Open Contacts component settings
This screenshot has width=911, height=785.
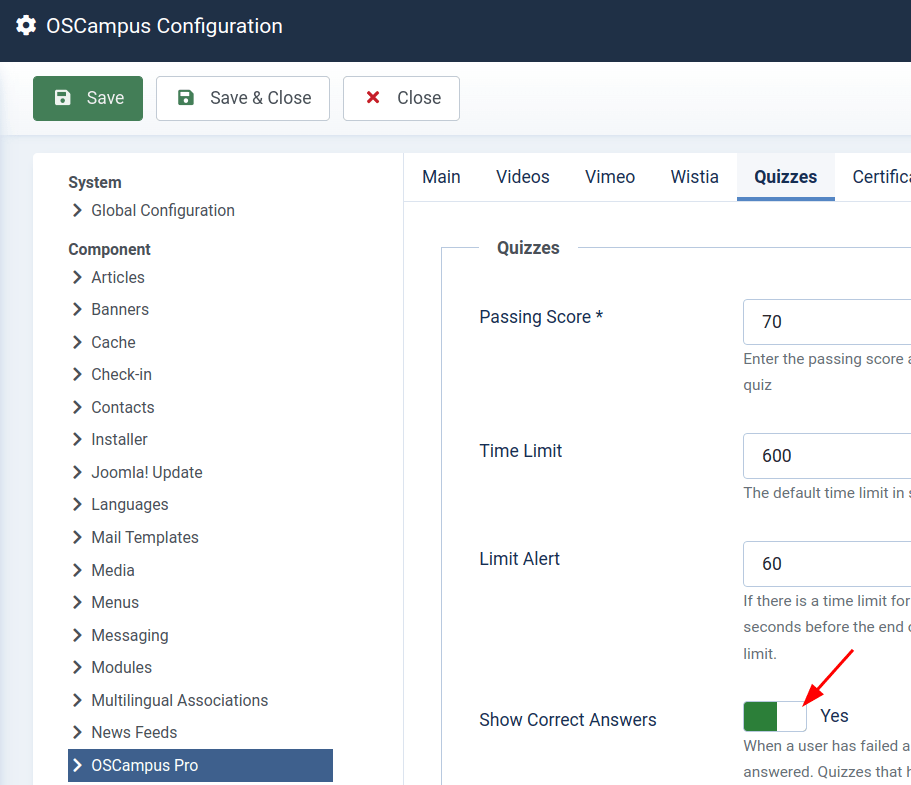point(123,407)
